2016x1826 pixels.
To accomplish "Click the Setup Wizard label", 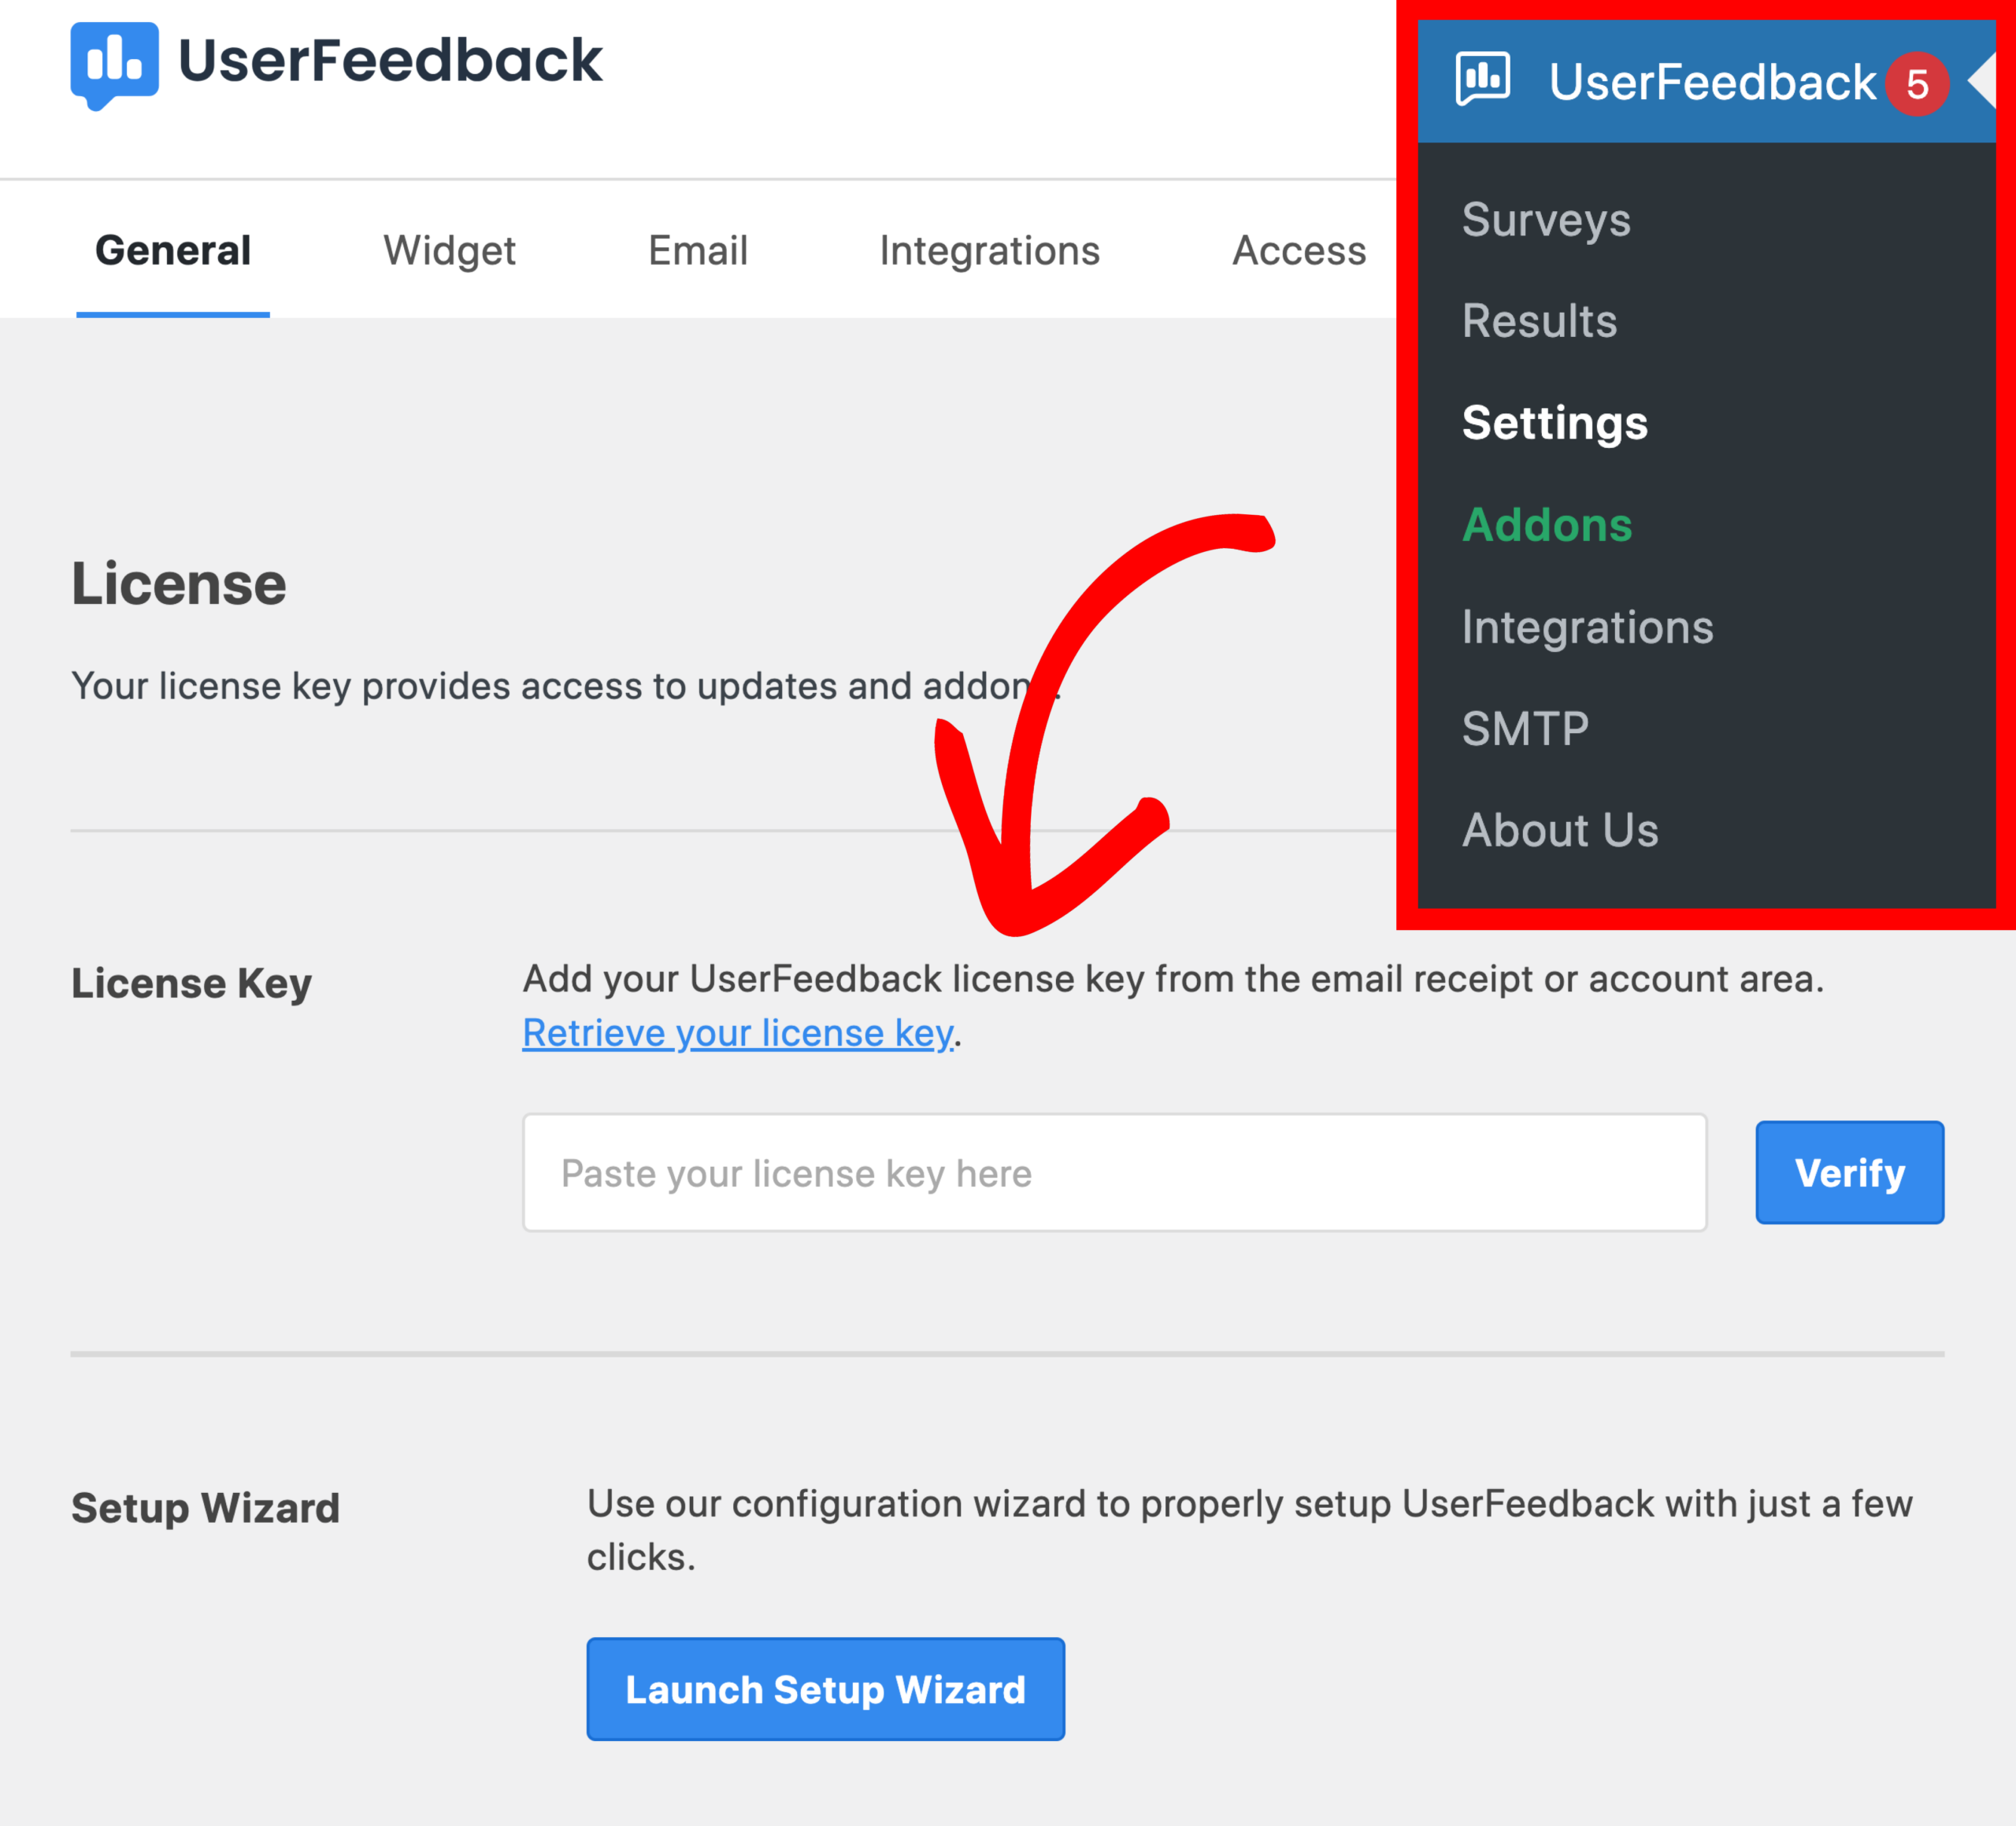I will click(205, 1508).
